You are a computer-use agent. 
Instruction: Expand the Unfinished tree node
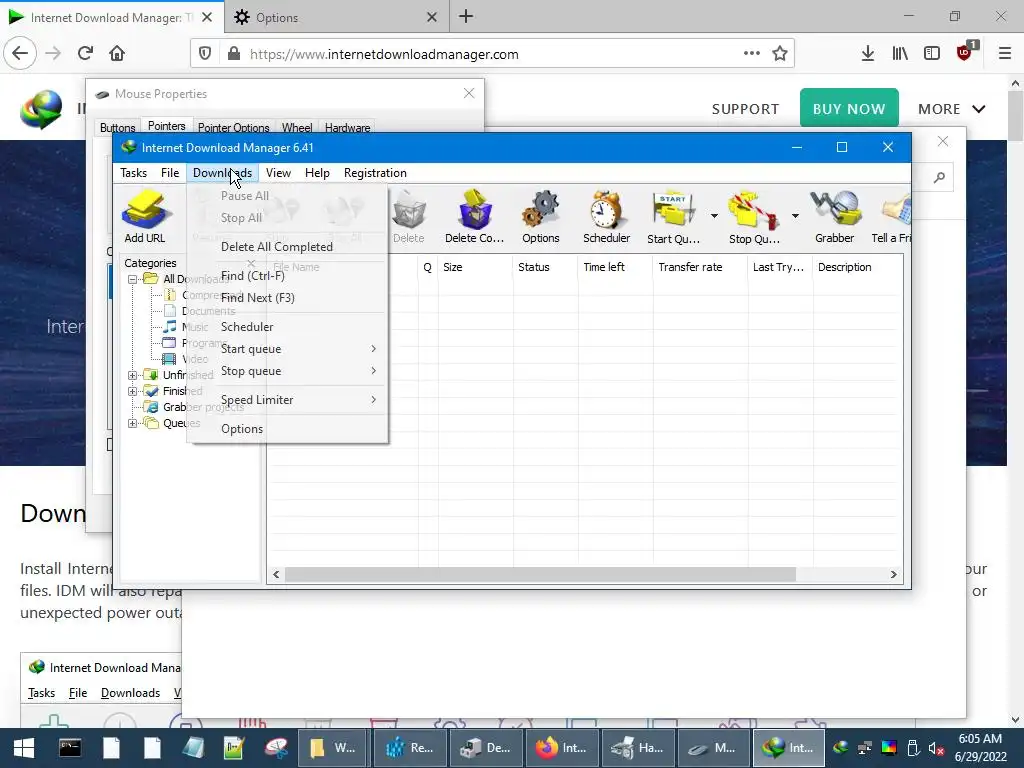133,375
